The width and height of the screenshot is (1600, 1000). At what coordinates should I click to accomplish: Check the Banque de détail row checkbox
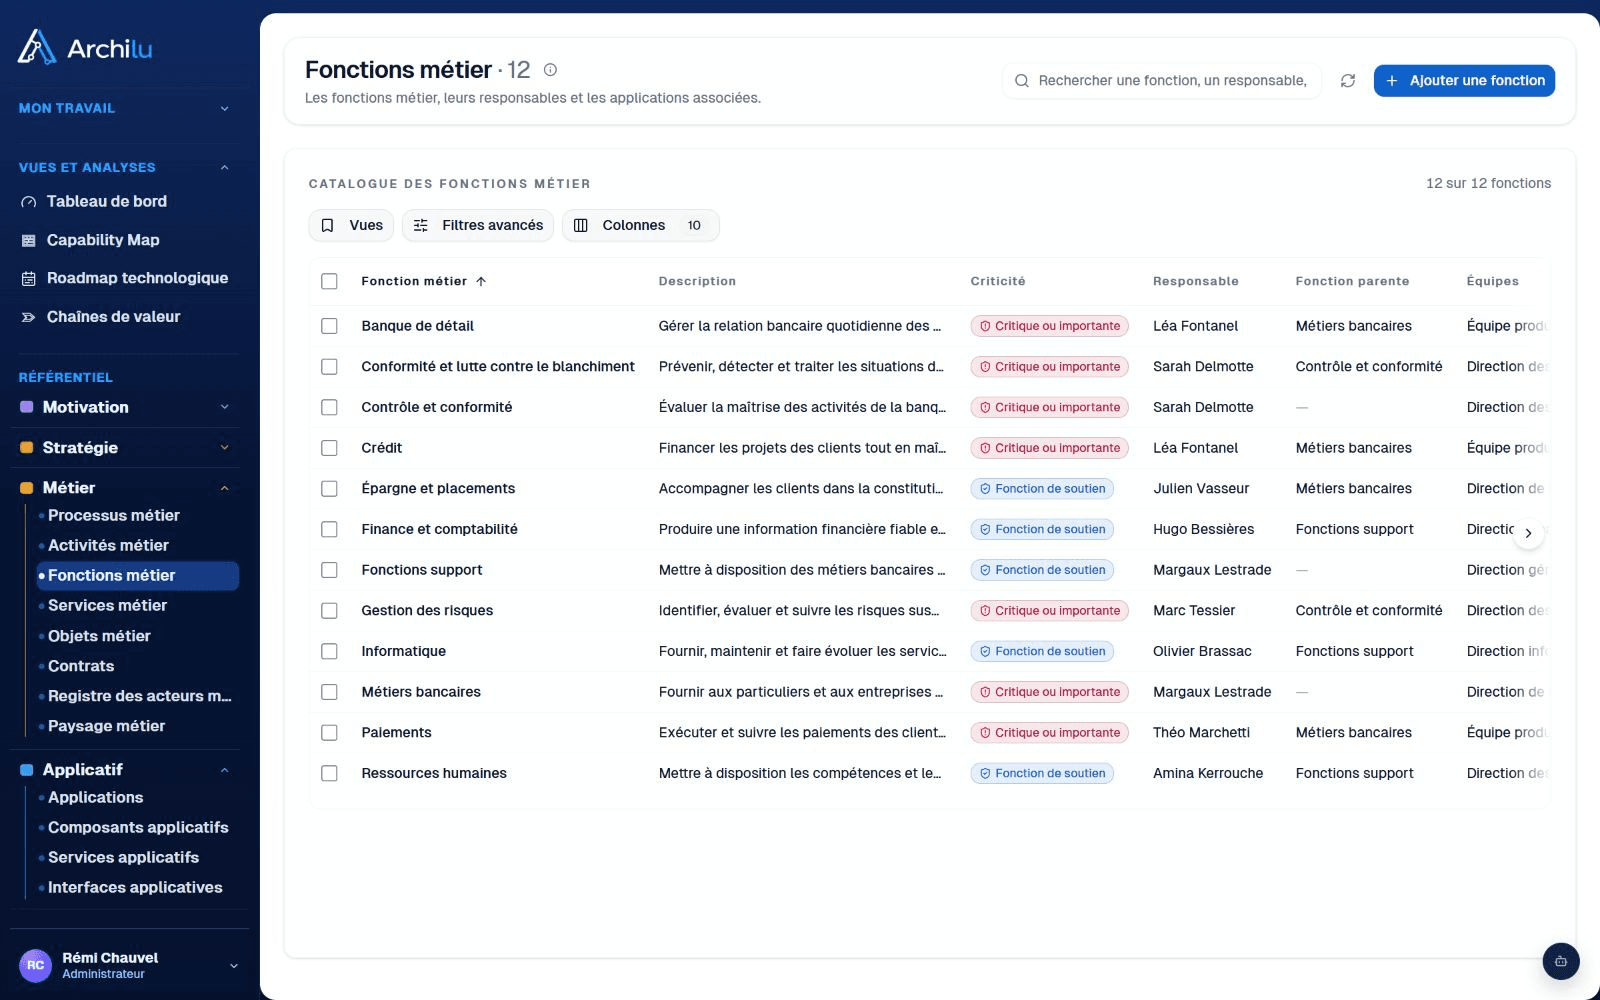pos(329,326)
